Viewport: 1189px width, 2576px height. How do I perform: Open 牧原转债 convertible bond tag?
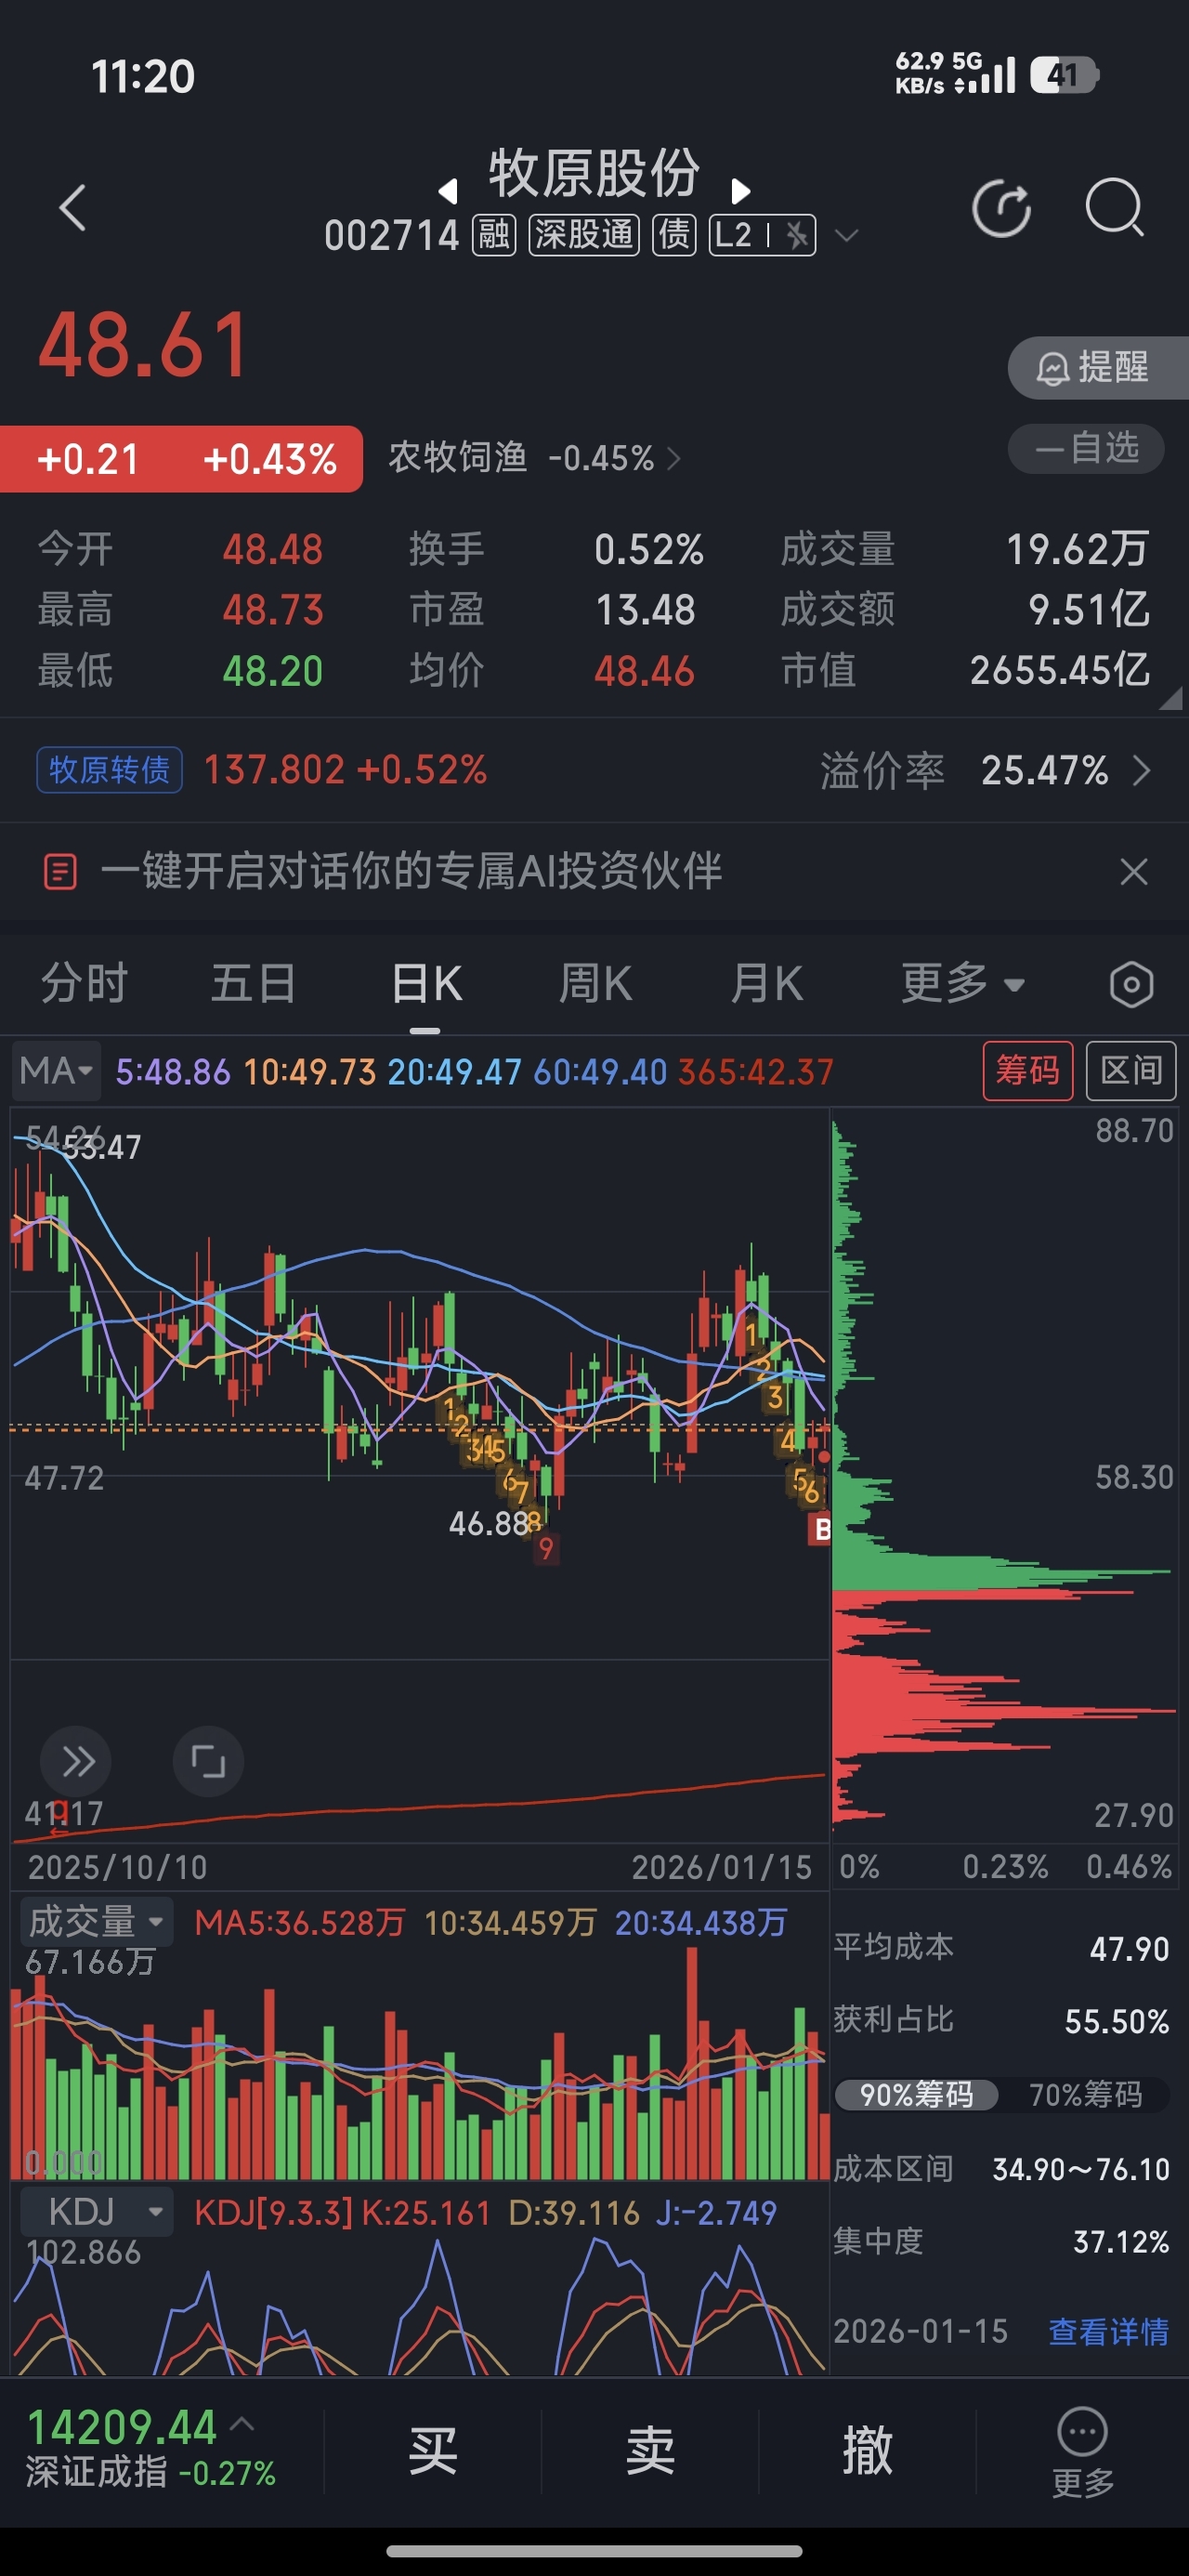[x=110, y=770]
